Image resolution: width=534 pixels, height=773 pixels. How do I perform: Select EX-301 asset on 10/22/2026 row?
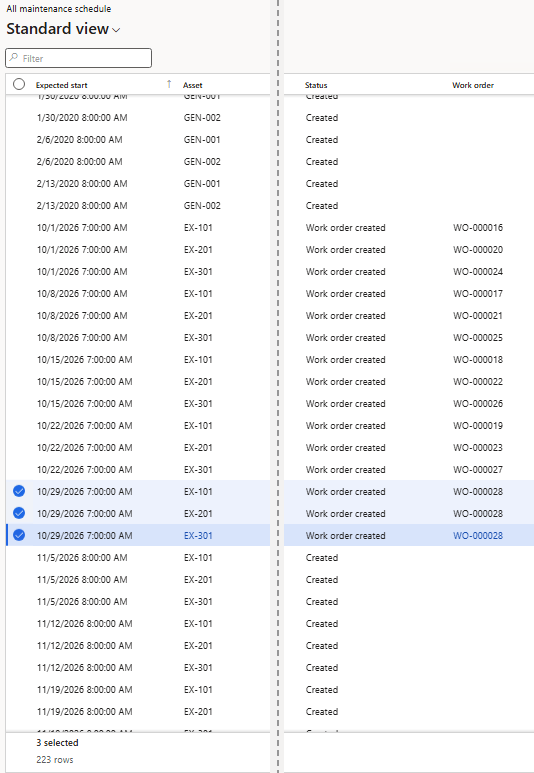tap(198, 469)
